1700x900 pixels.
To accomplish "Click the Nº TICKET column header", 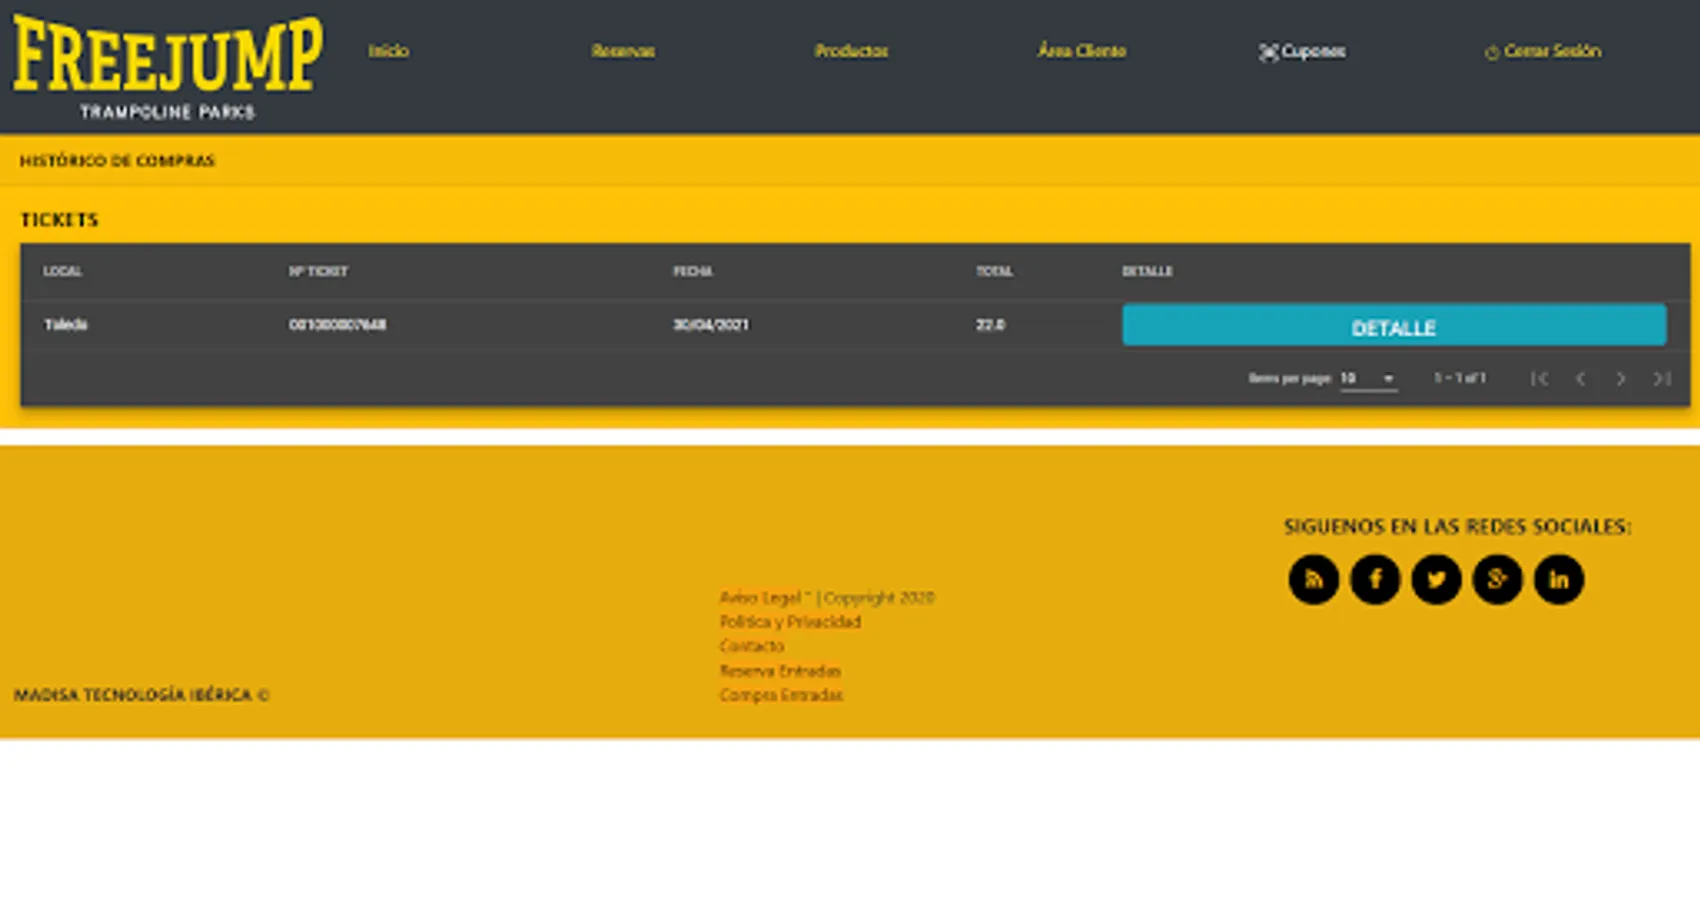I will (318, 272).
